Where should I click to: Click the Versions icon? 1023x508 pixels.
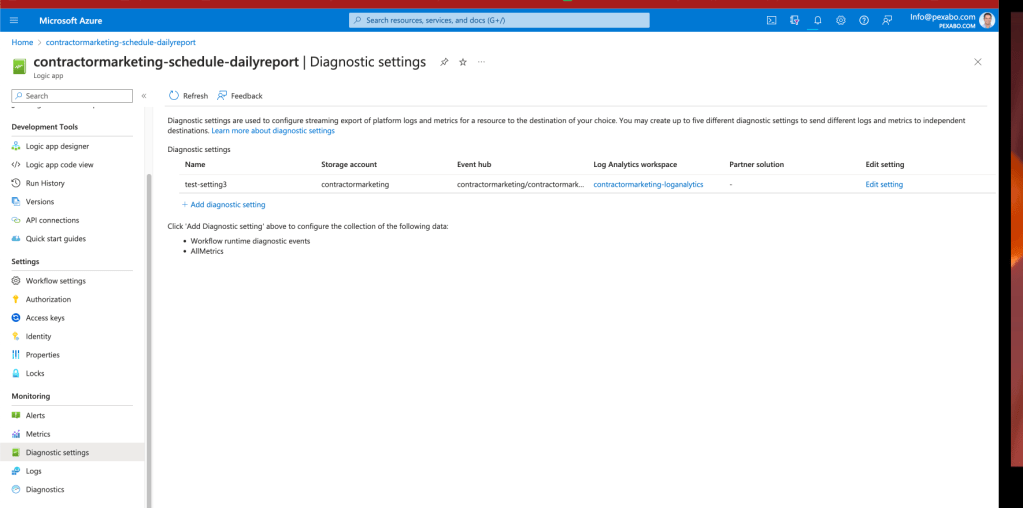pyautogui.click(x=16, y=202)
